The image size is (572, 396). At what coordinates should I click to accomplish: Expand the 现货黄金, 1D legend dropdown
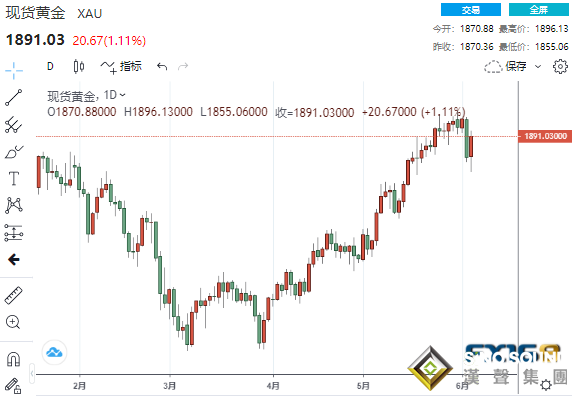point(123,95)
